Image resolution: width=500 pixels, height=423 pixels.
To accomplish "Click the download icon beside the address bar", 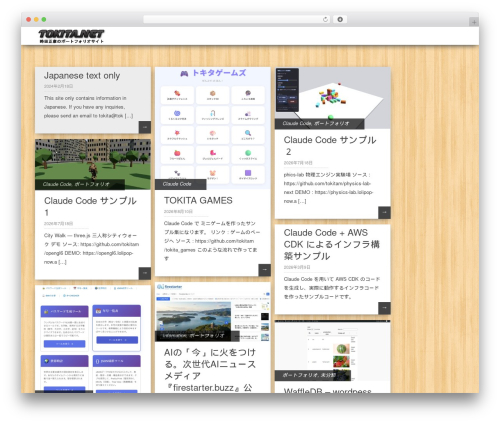I will [340, 20].
